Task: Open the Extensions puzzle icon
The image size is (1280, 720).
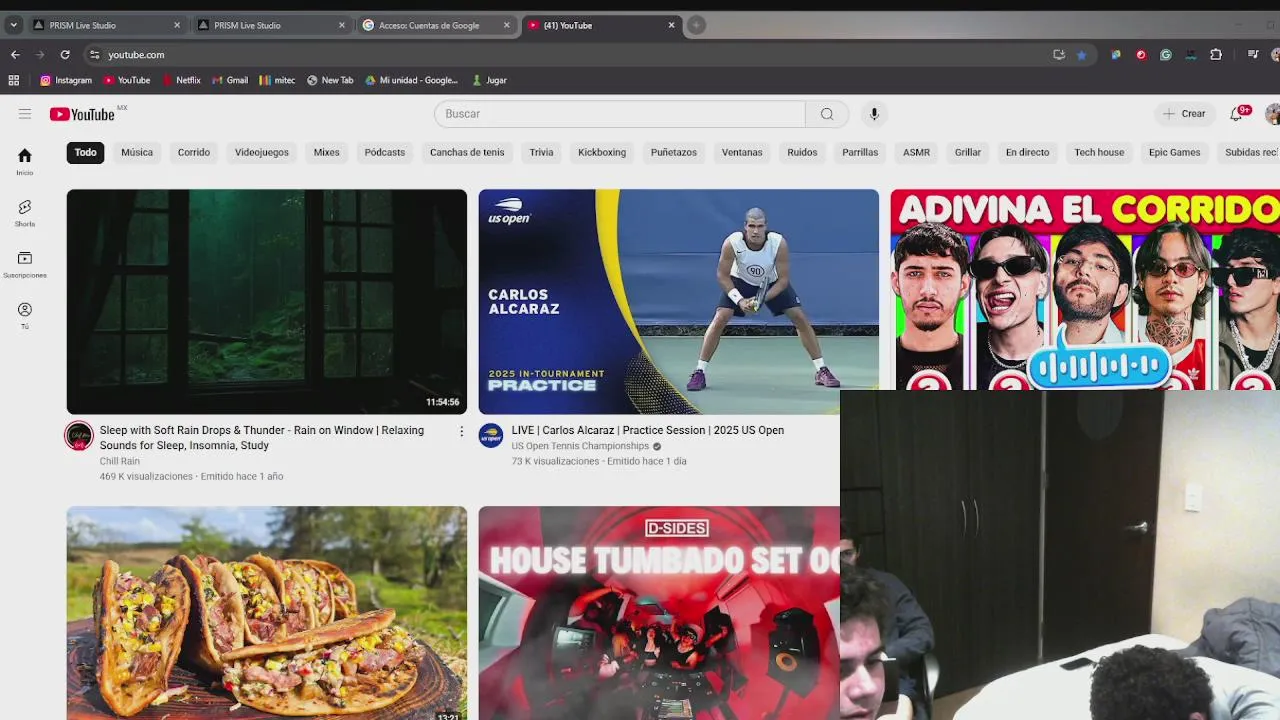Action: [1216, 55]
